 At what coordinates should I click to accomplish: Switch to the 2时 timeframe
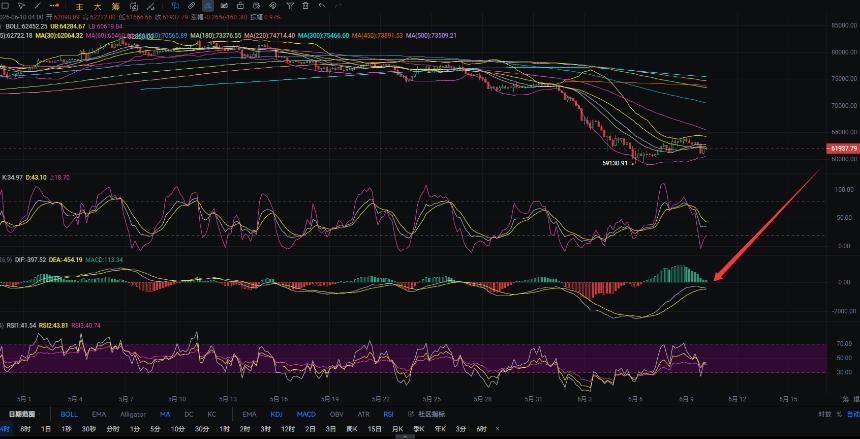[x=245, y=429]
